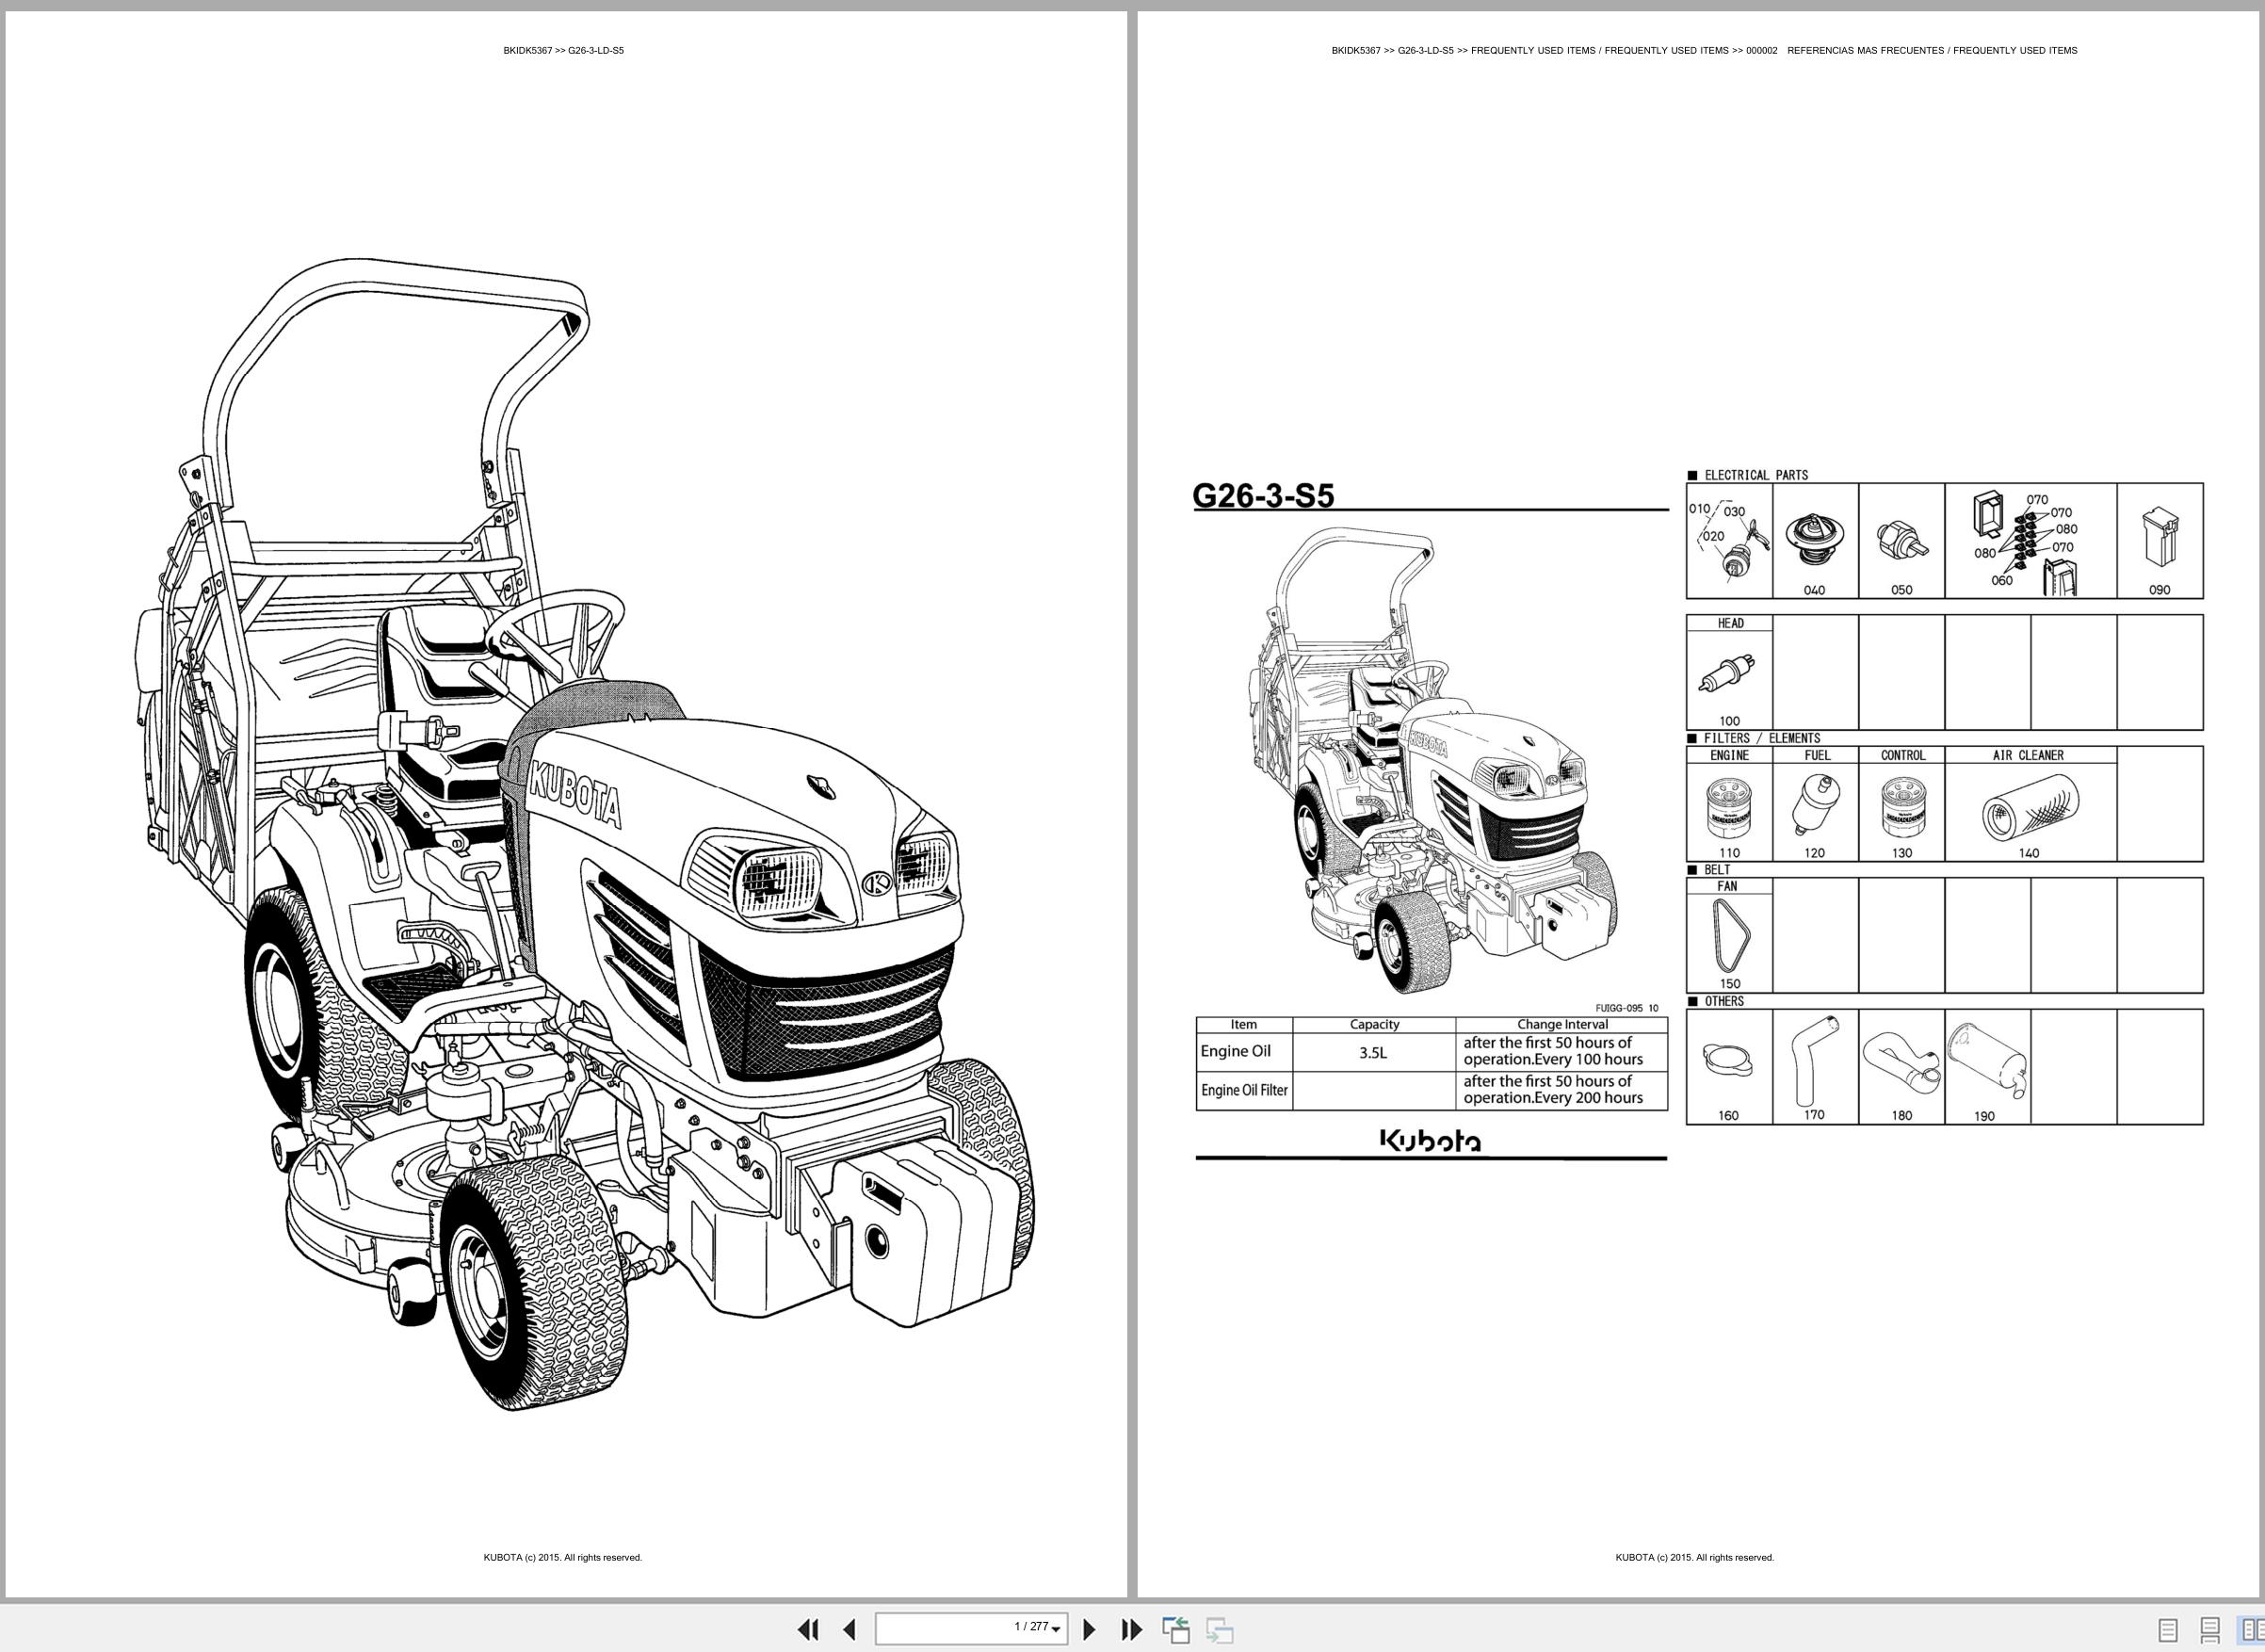Click left page KUBOTA copyright footer
The image size is (2265, 1652).
point(563,1557)
